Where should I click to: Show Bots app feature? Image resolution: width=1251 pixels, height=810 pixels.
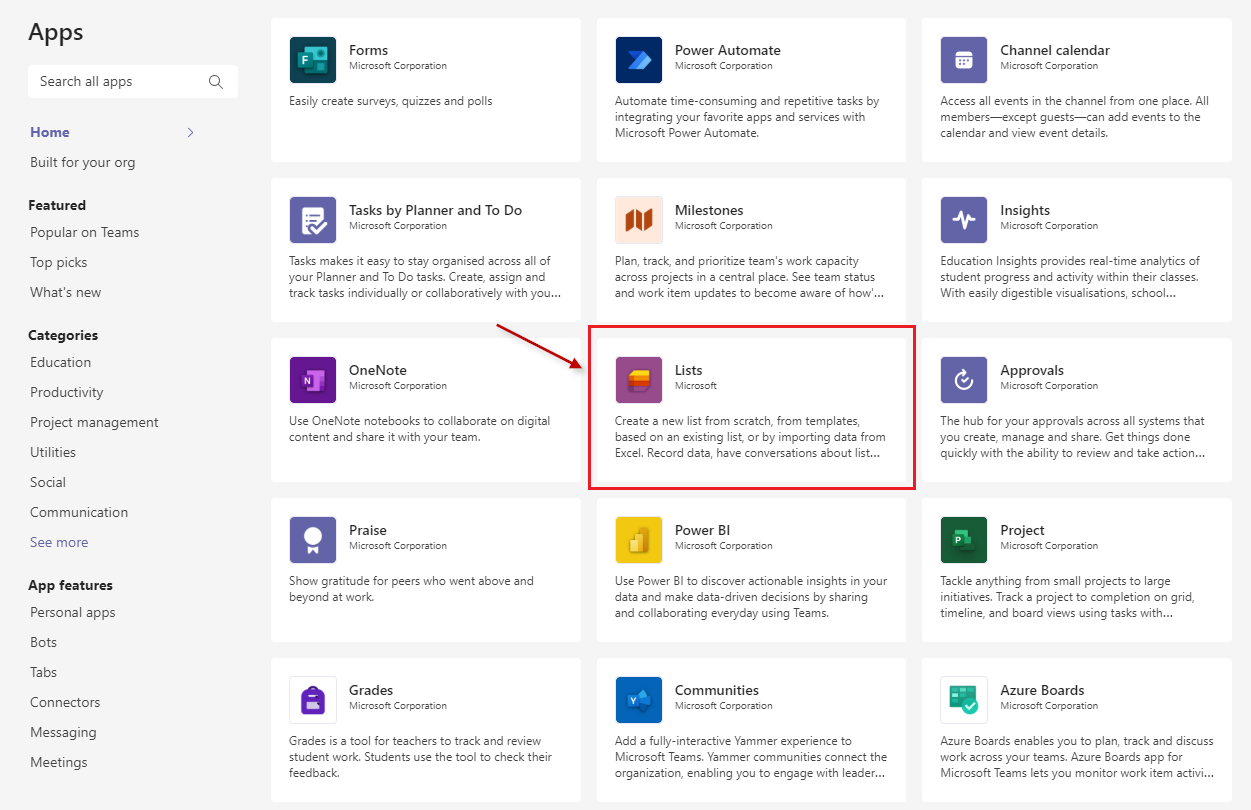[44, 642]
